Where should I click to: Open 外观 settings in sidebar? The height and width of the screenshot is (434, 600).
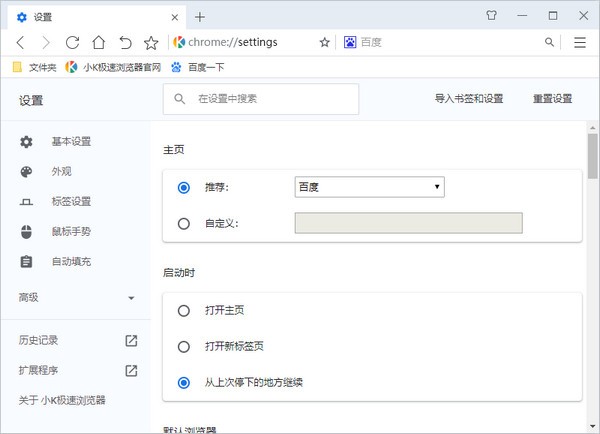click(62, 171)
